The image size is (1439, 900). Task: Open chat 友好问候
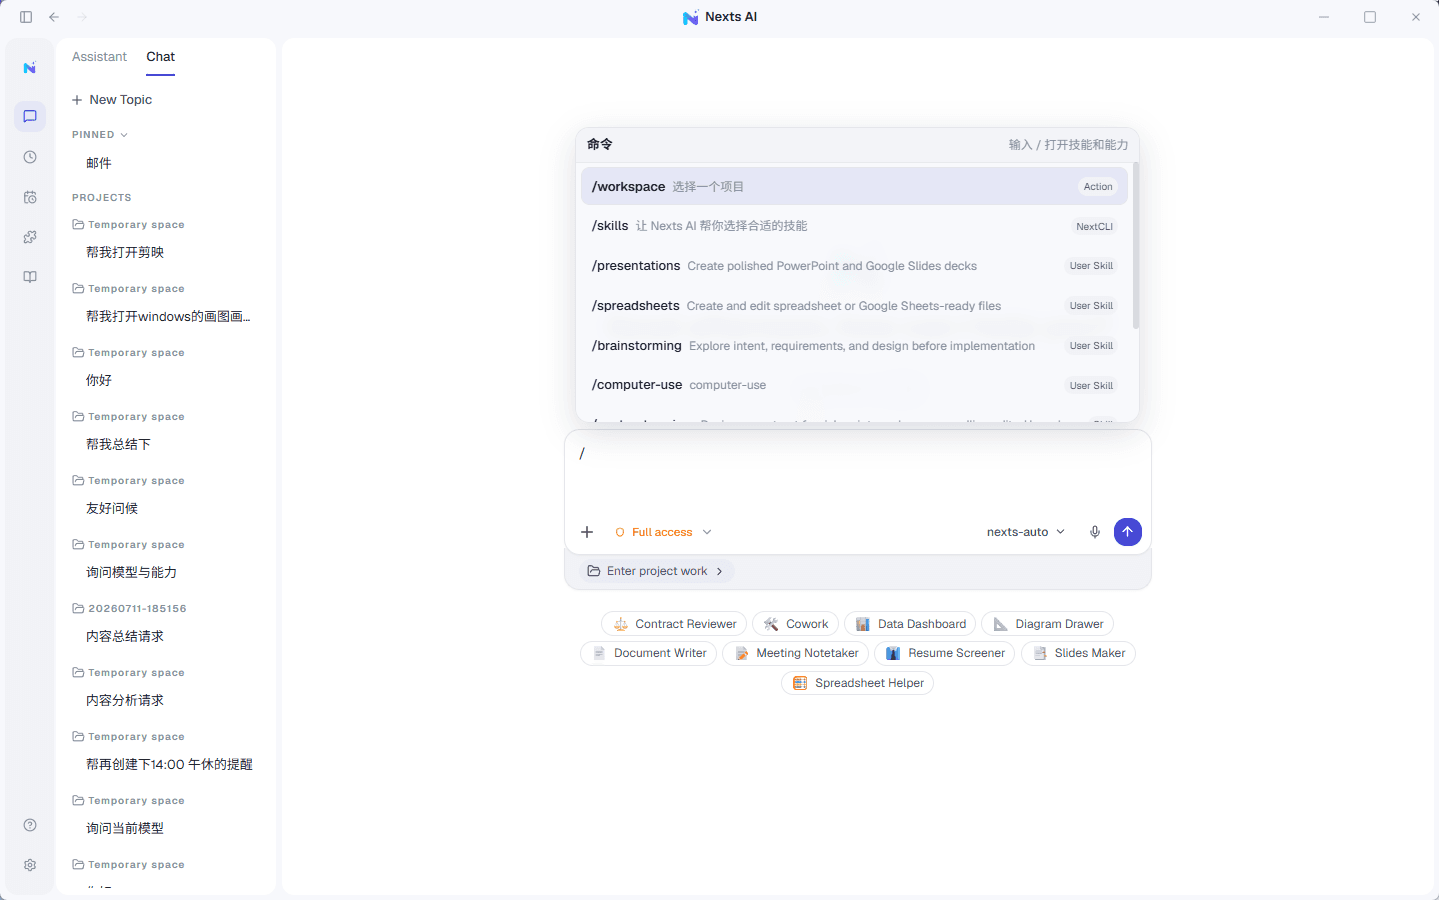click(x=112, y=508)
